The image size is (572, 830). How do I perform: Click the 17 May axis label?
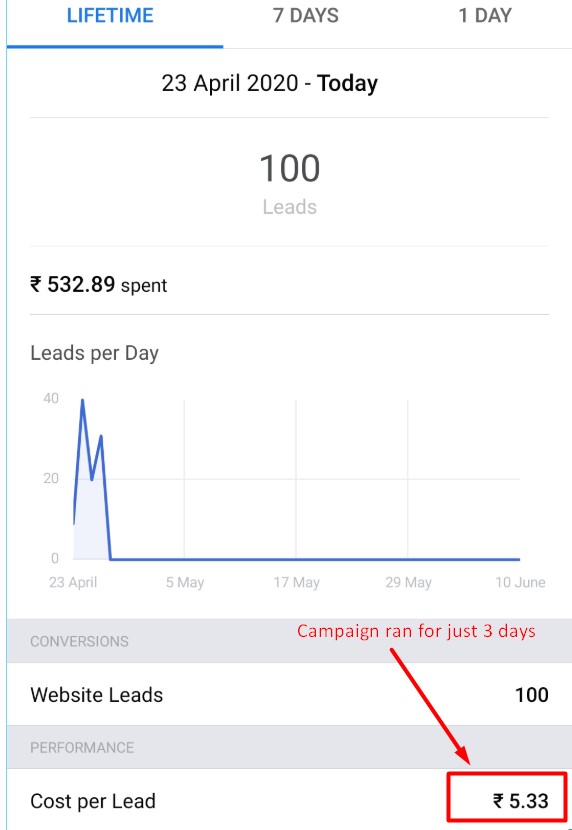pyautogui.click(x=296, y=582)
